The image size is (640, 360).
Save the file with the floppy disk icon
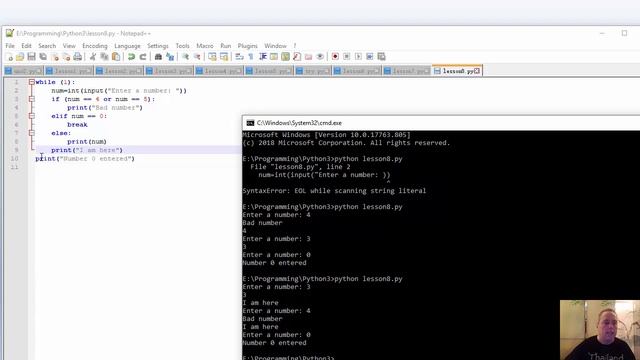(x=31, y=57)
